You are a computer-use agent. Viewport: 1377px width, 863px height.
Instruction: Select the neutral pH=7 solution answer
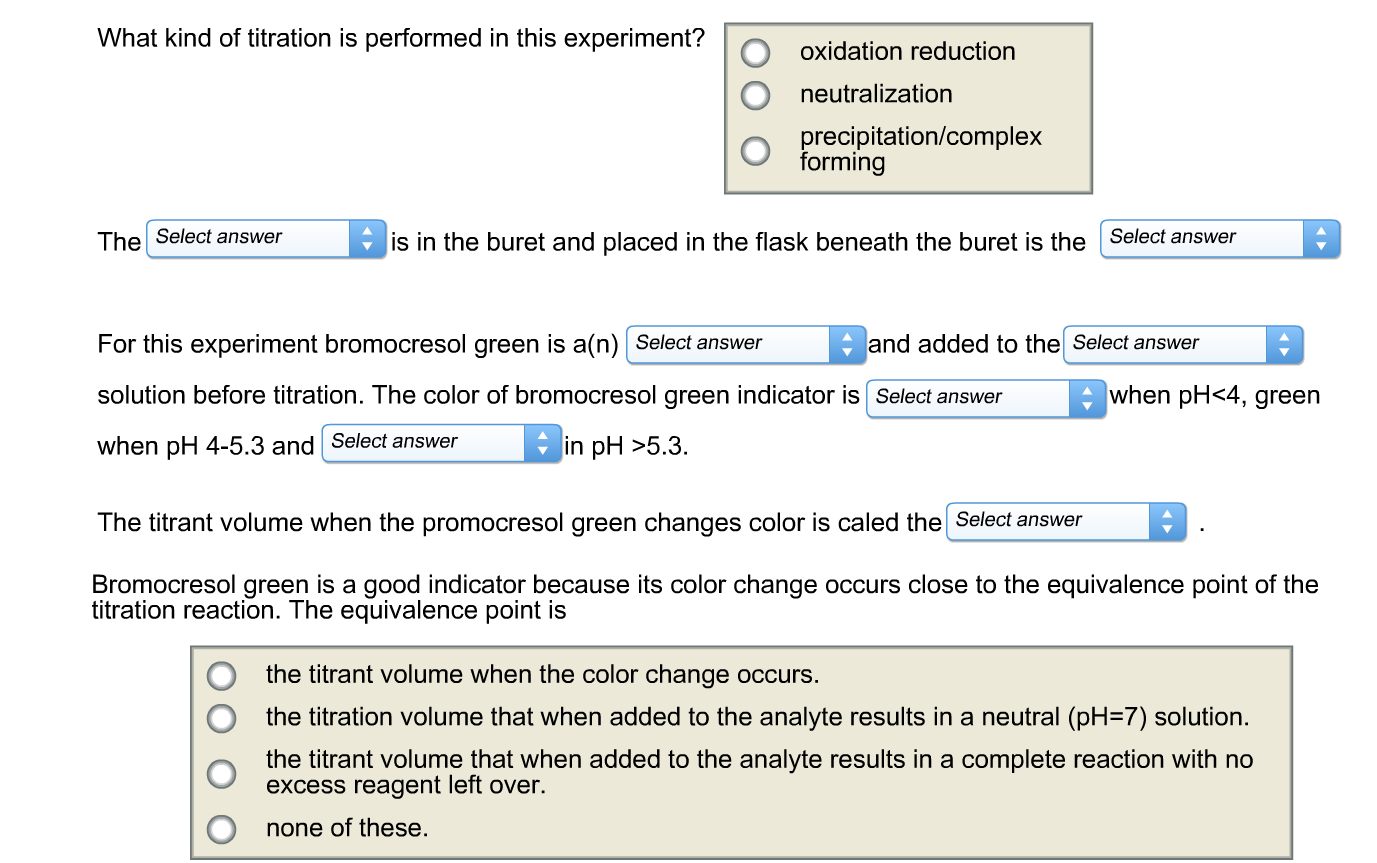pos(221,717)
